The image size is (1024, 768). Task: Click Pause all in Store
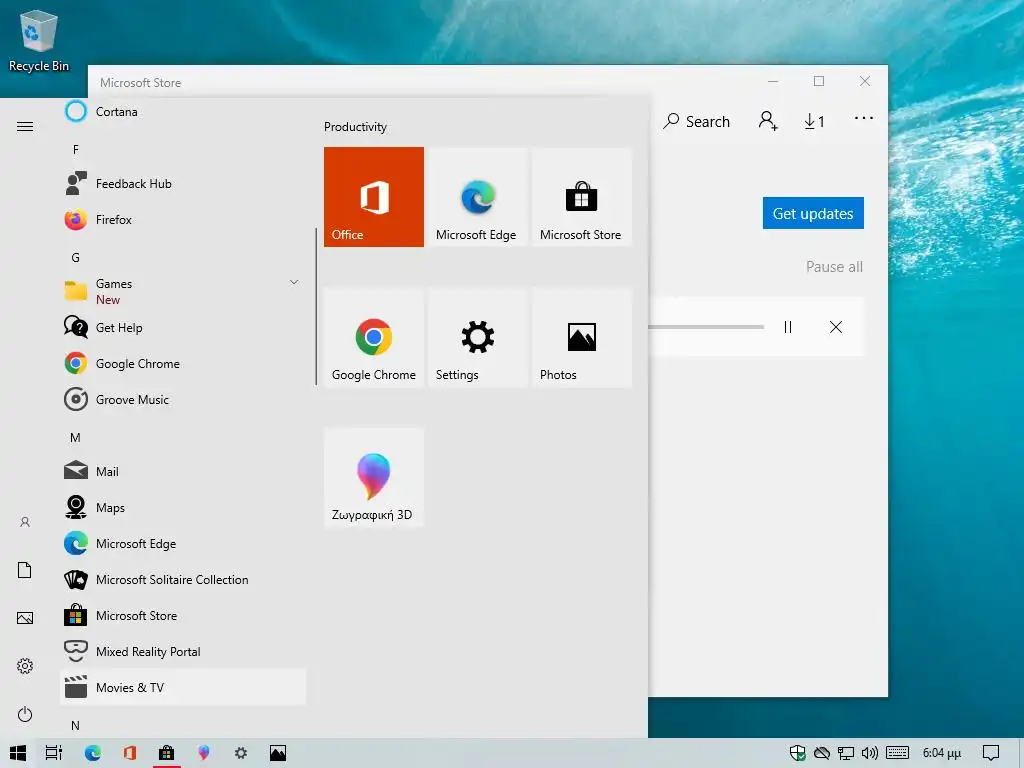(834, 266)
